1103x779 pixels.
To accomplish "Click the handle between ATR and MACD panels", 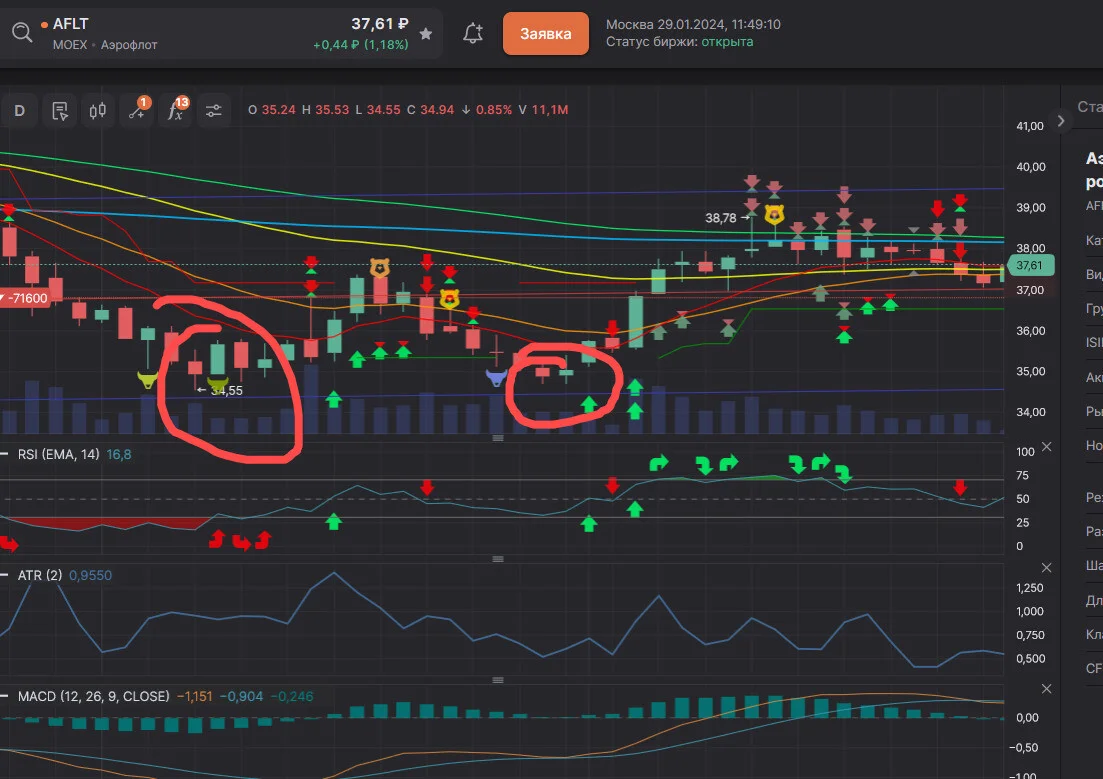I will coord(498,680).
